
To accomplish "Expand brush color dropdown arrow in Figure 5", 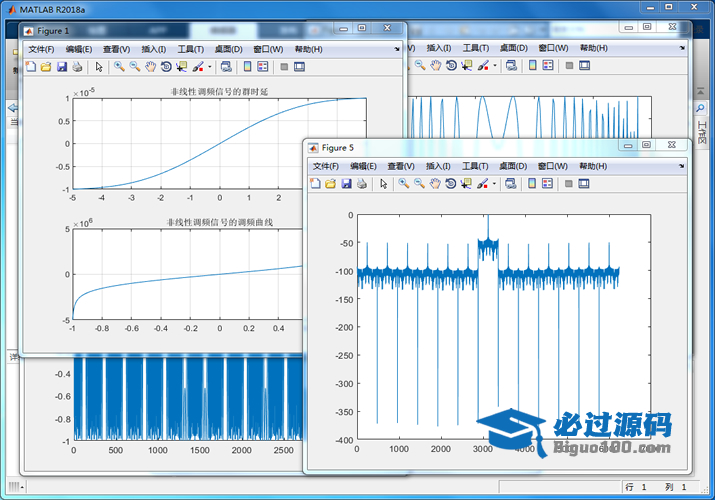I will pyautogui.click(x=494, y=185).
